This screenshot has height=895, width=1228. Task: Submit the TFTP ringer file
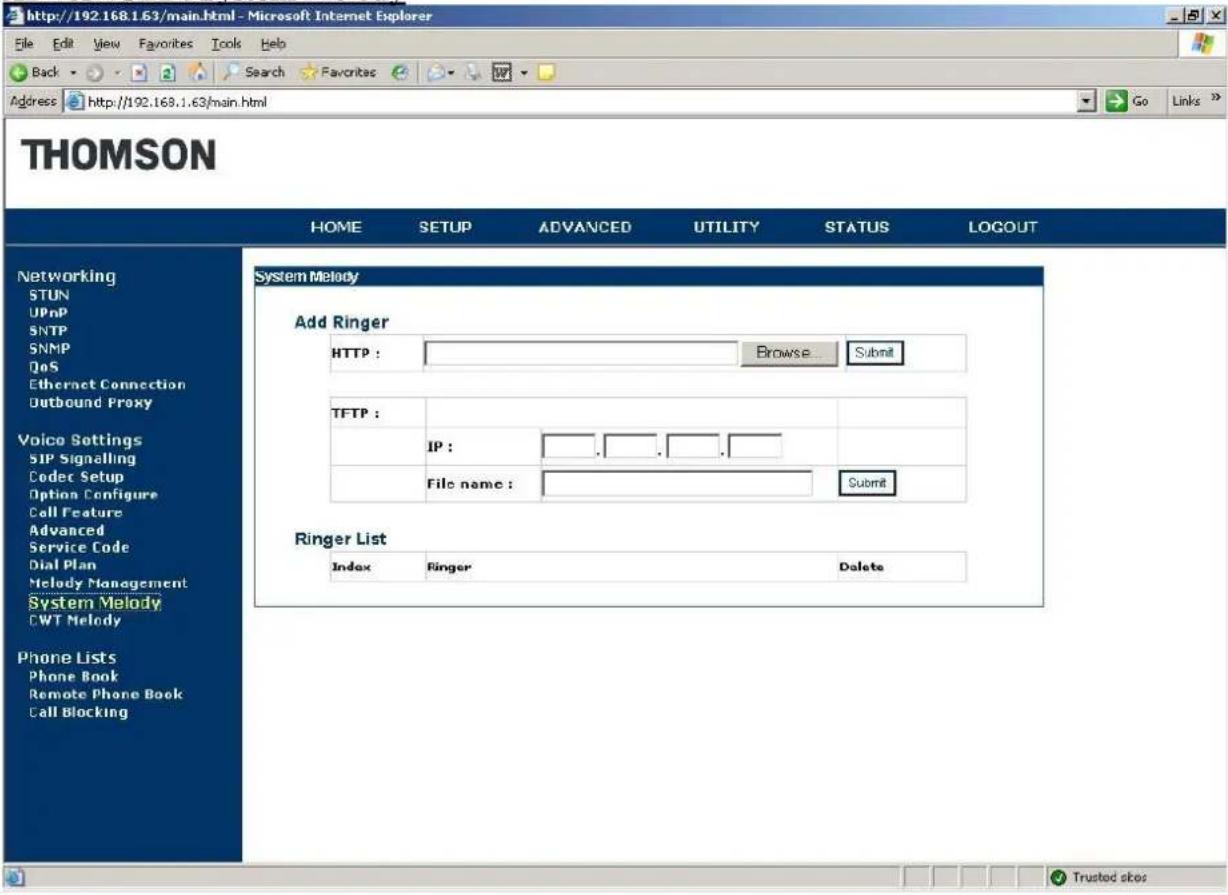[866, 482]
